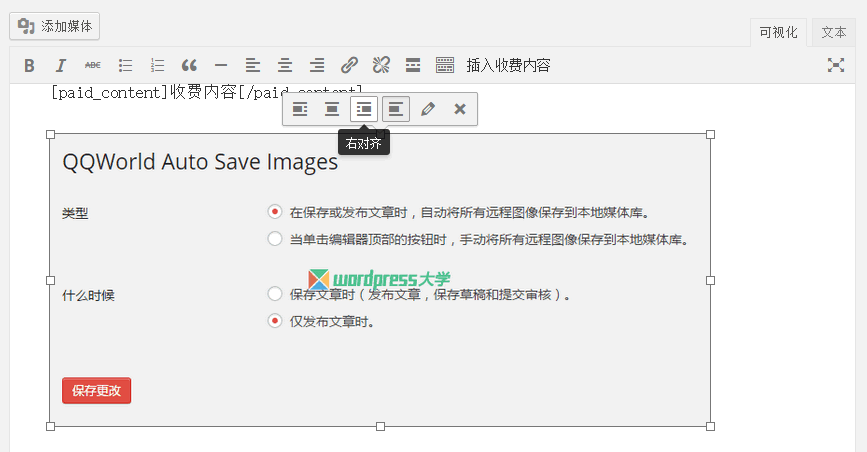The image size is (867, 452).
Task: Select the 保存文章时 radio option
Action: point(275,294)
